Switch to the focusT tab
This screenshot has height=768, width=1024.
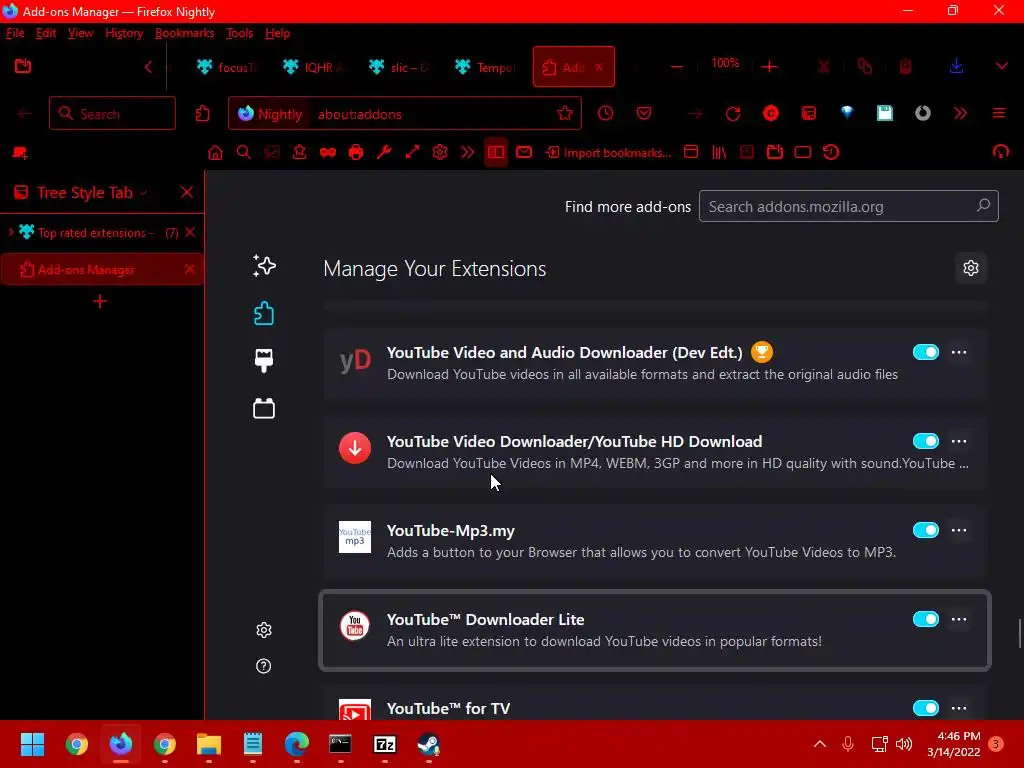tap(227, 67)
